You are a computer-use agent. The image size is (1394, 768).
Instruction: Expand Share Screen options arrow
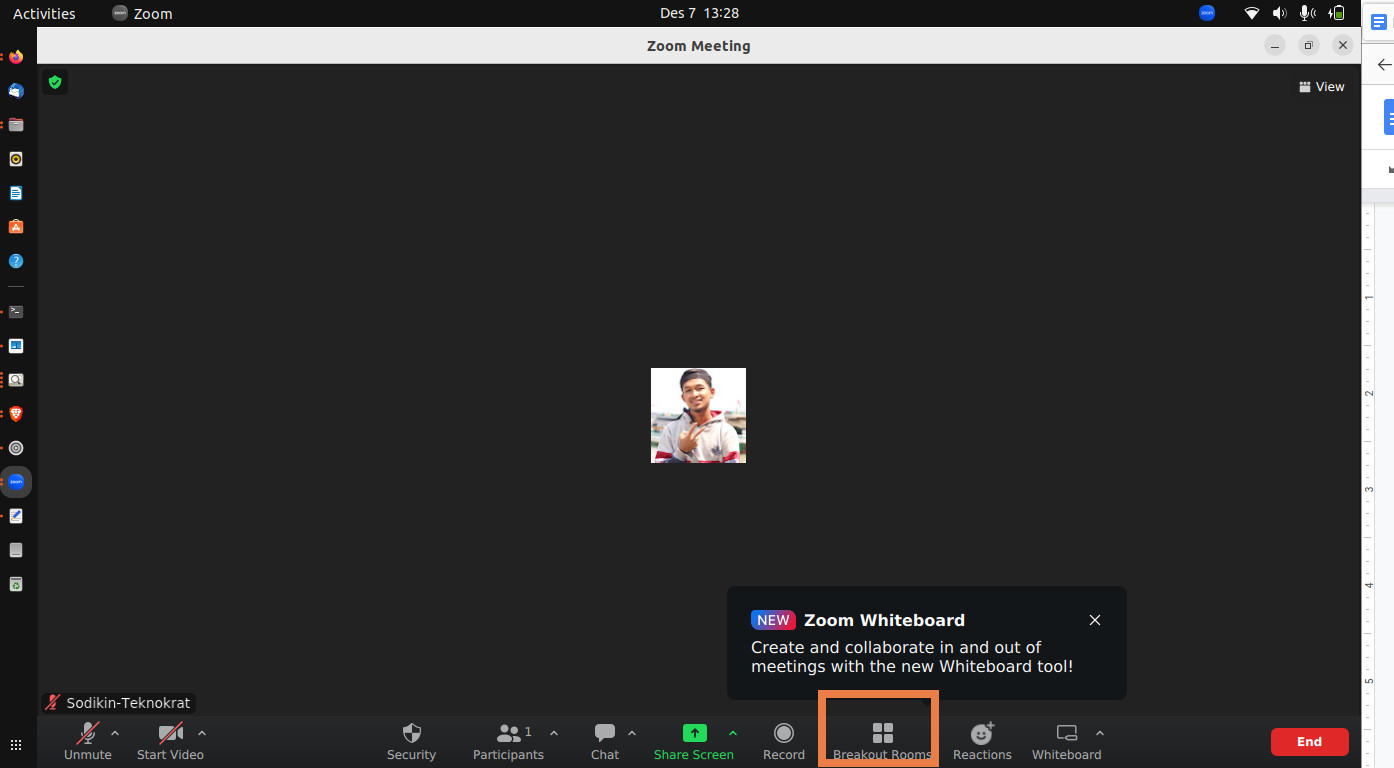[x=733, y=733]
